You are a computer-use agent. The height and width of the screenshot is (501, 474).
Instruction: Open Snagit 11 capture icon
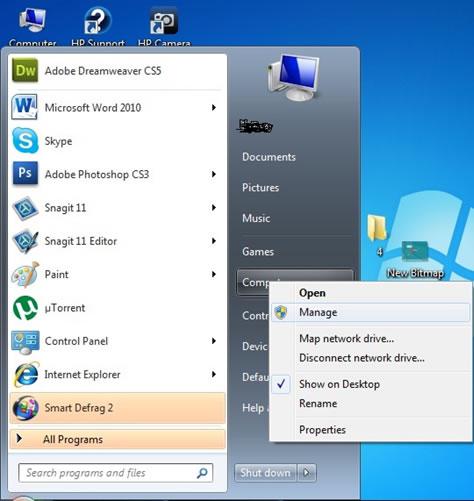25,208
